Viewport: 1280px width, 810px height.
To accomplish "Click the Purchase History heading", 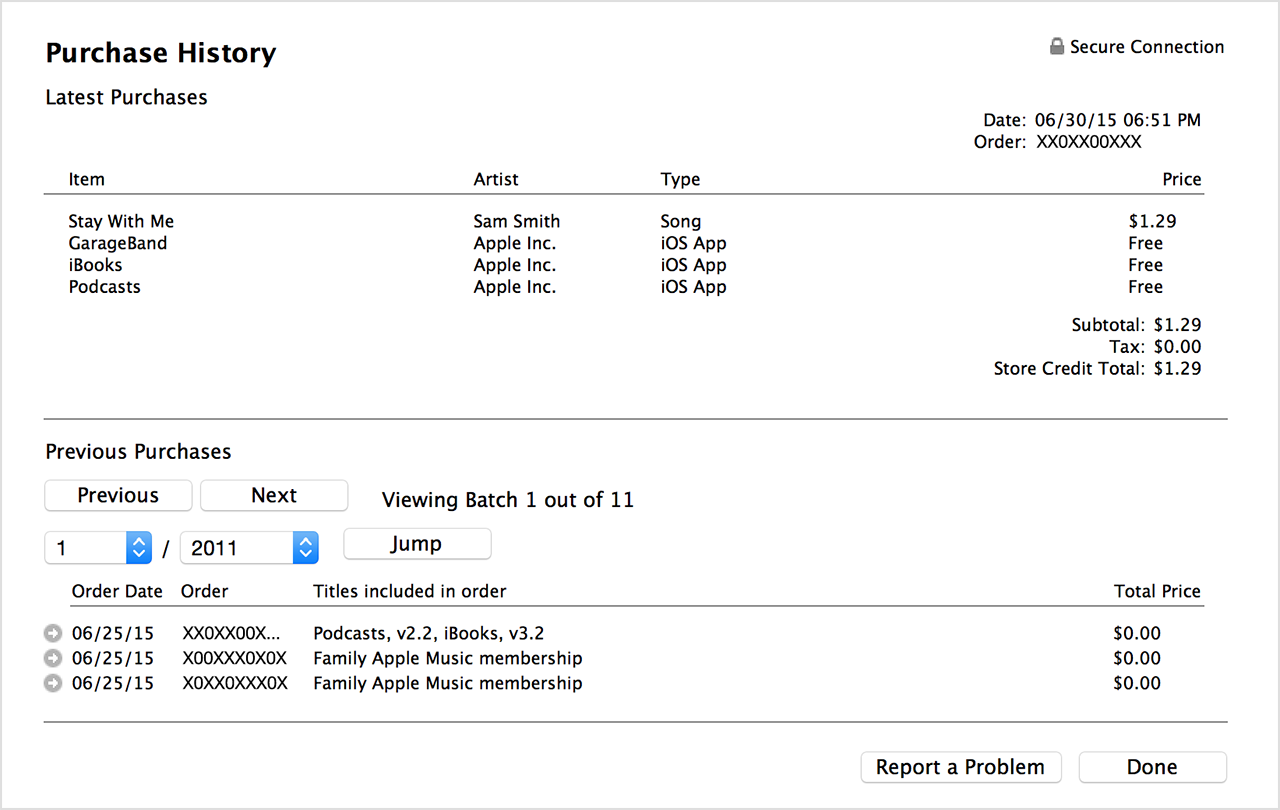I will pyautogui.click(x=161, y=53).
